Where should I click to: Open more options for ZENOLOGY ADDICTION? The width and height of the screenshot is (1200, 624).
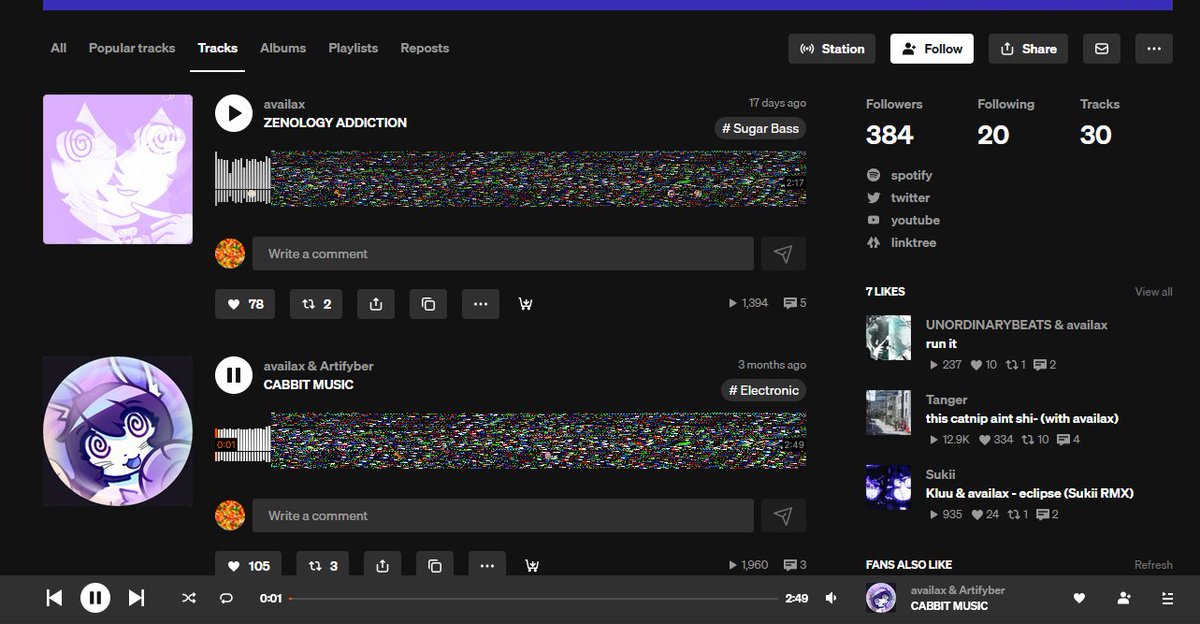point(480,304)
